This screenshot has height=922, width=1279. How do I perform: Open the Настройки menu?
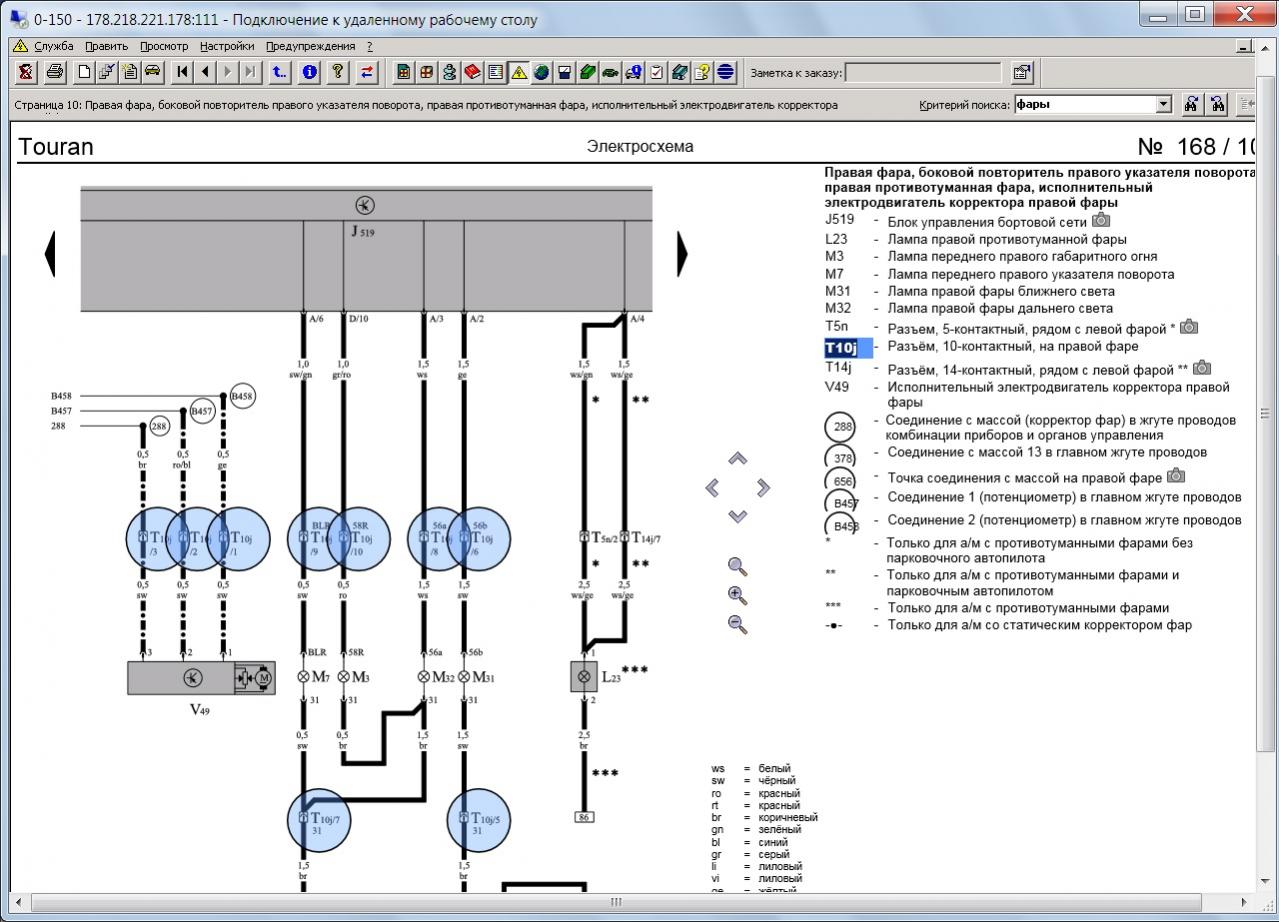point(227,46)
